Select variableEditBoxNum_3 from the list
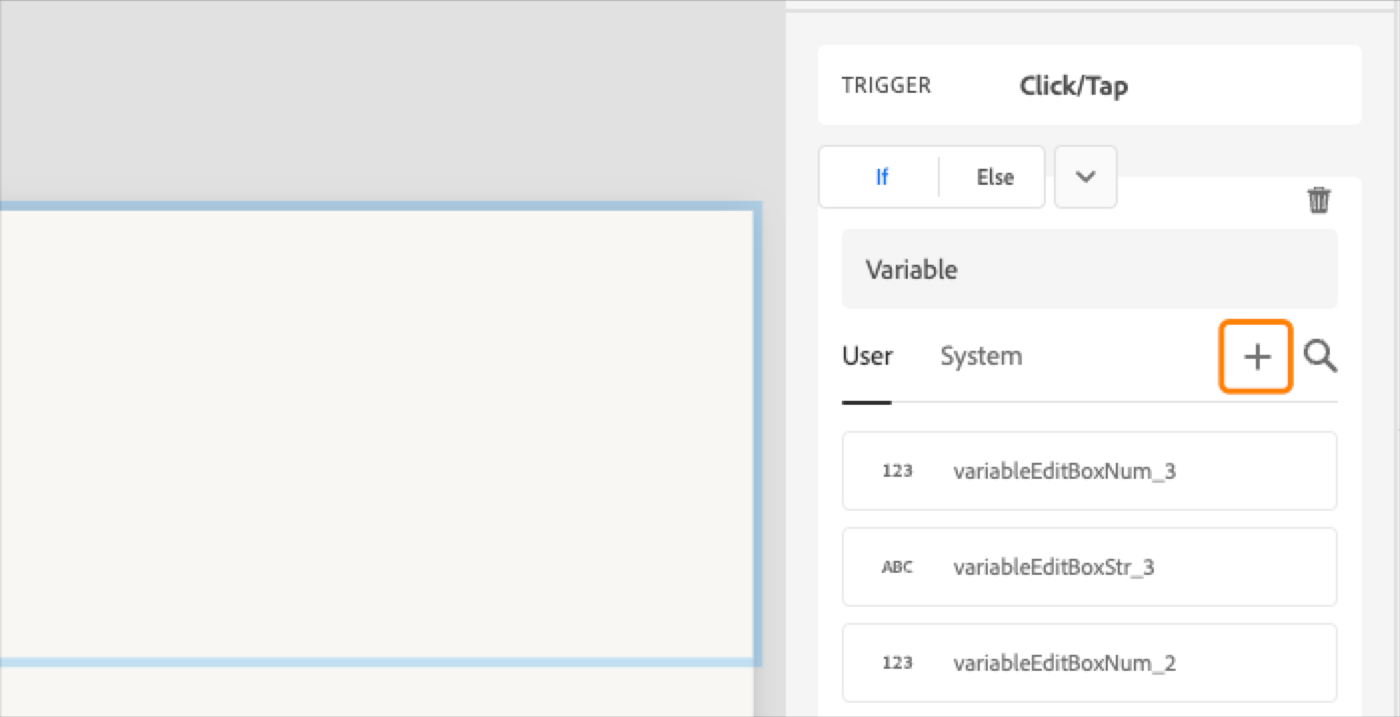The width and height of the screenshot is (1400, 717). point(1064,471)
